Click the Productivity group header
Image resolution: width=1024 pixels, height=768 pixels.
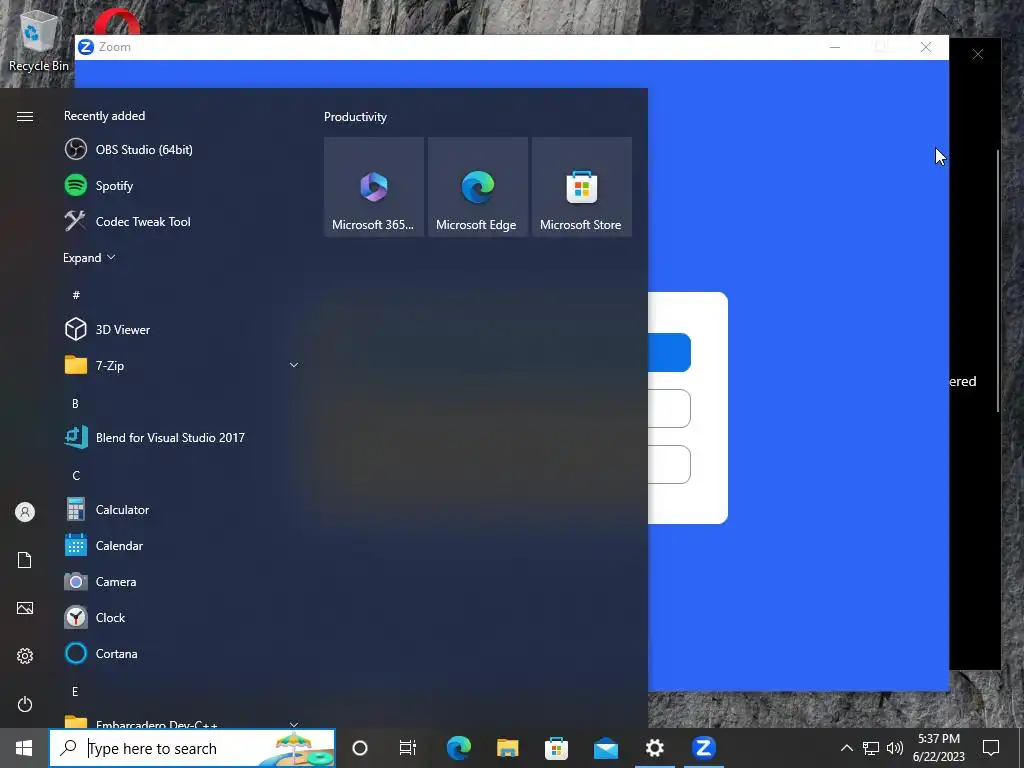point(355,117)
